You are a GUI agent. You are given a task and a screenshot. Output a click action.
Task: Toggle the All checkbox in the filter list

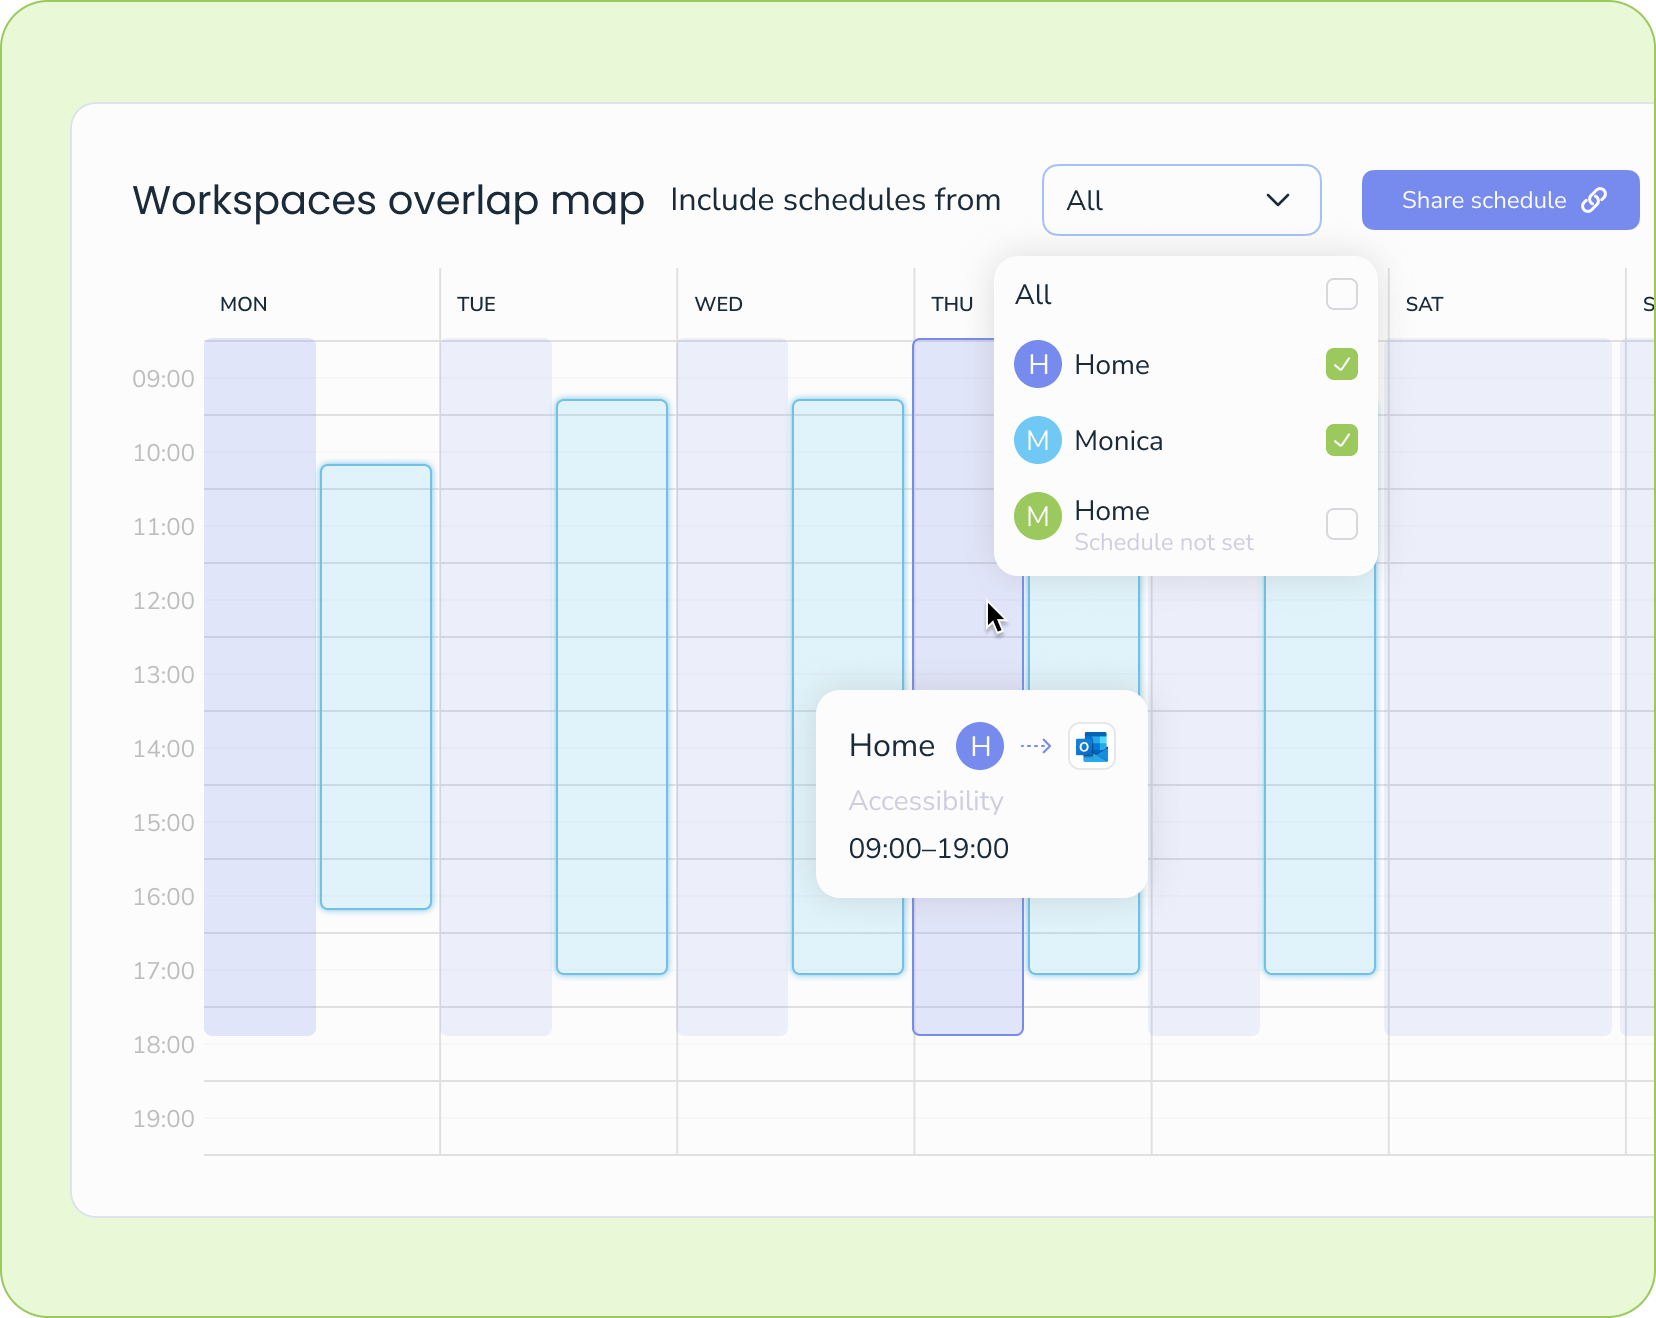pos(1342,293)
